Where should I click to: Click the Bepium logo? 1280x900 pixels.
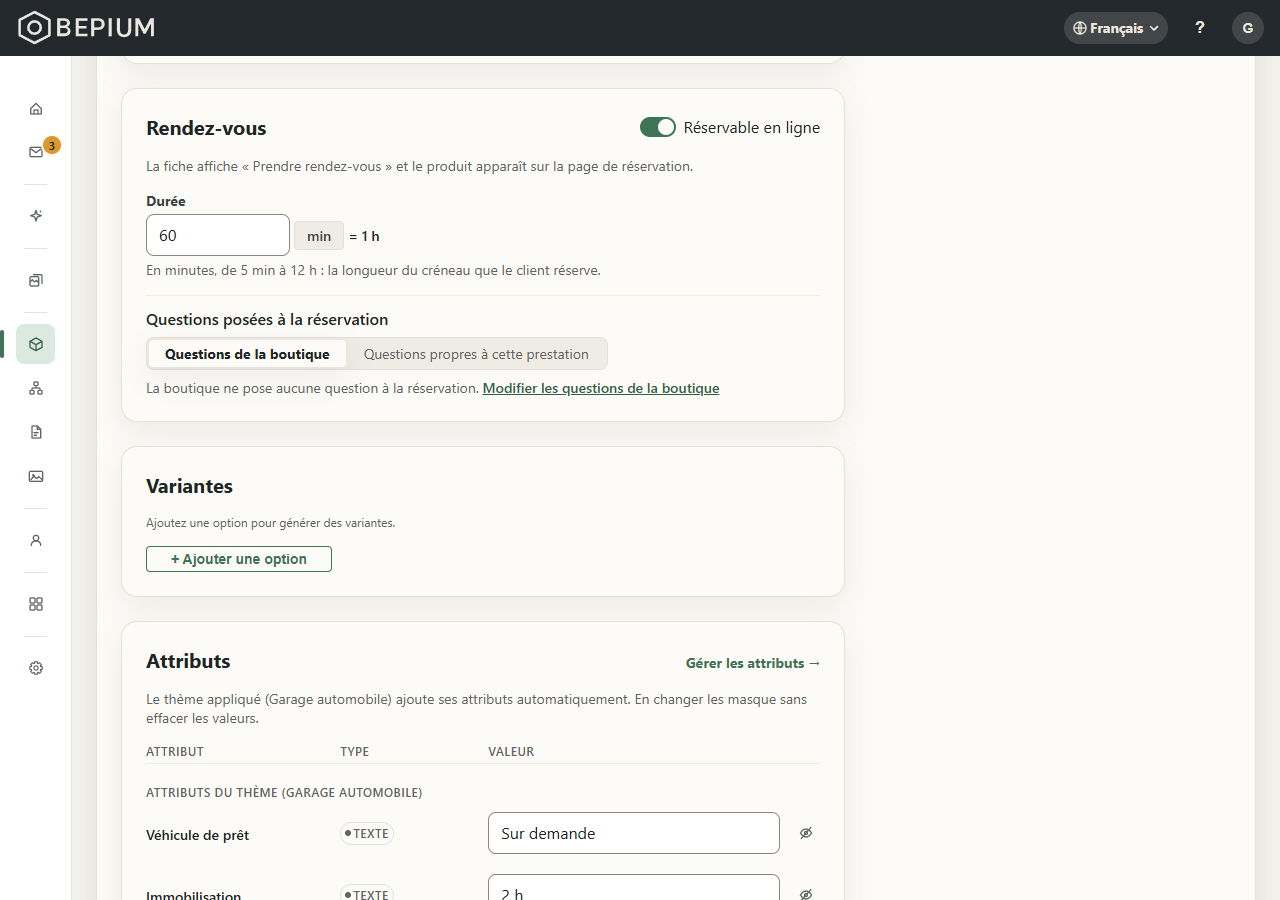tap(87, 28)
